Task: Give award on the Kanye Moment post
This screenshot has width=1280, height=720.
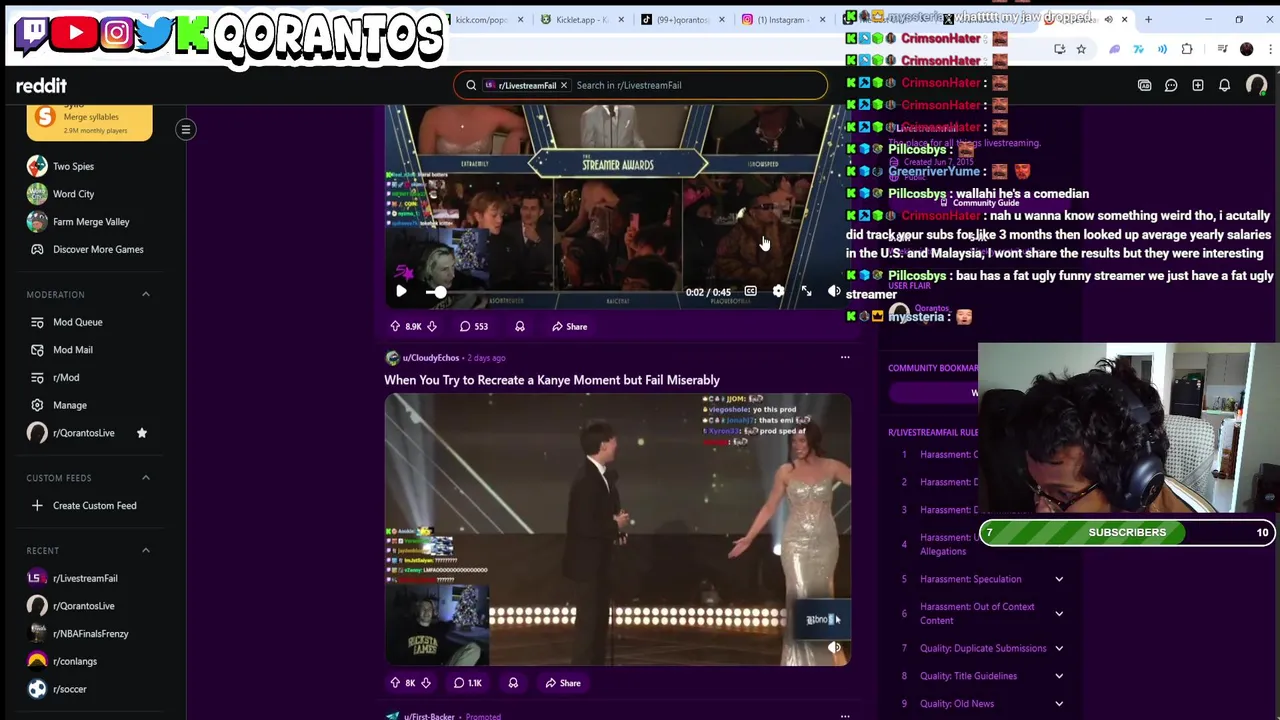Action: (513, 683)
